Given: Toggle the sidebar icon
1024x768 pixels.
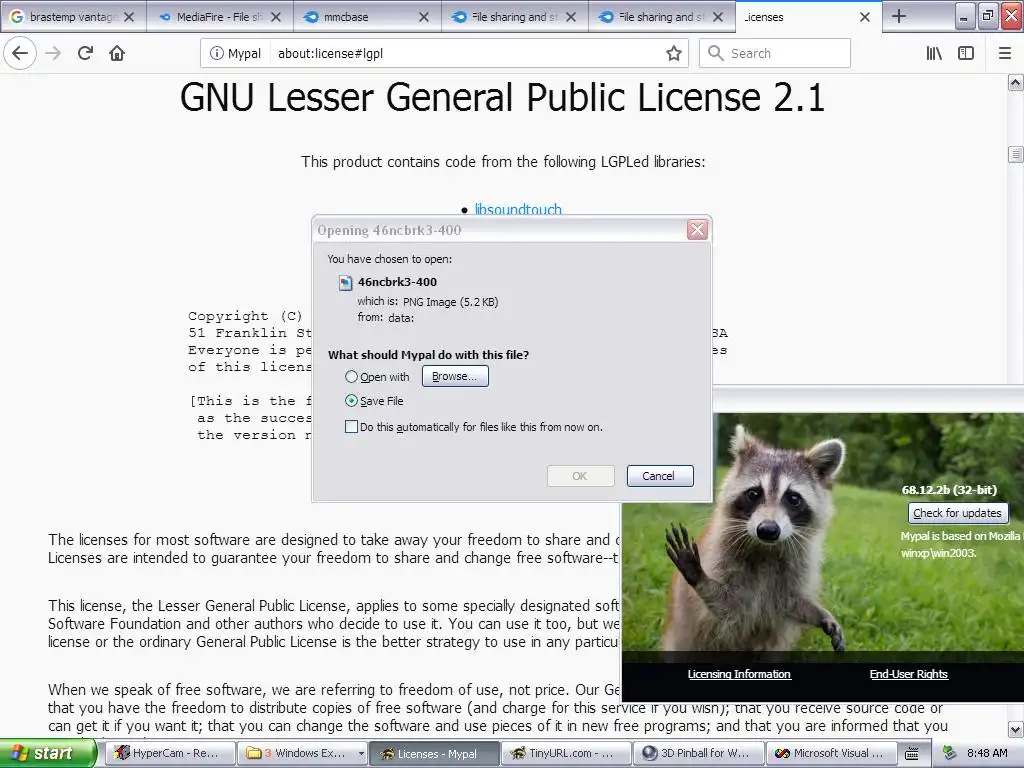Looking at the screenshot, I should (x=966, y=53).
